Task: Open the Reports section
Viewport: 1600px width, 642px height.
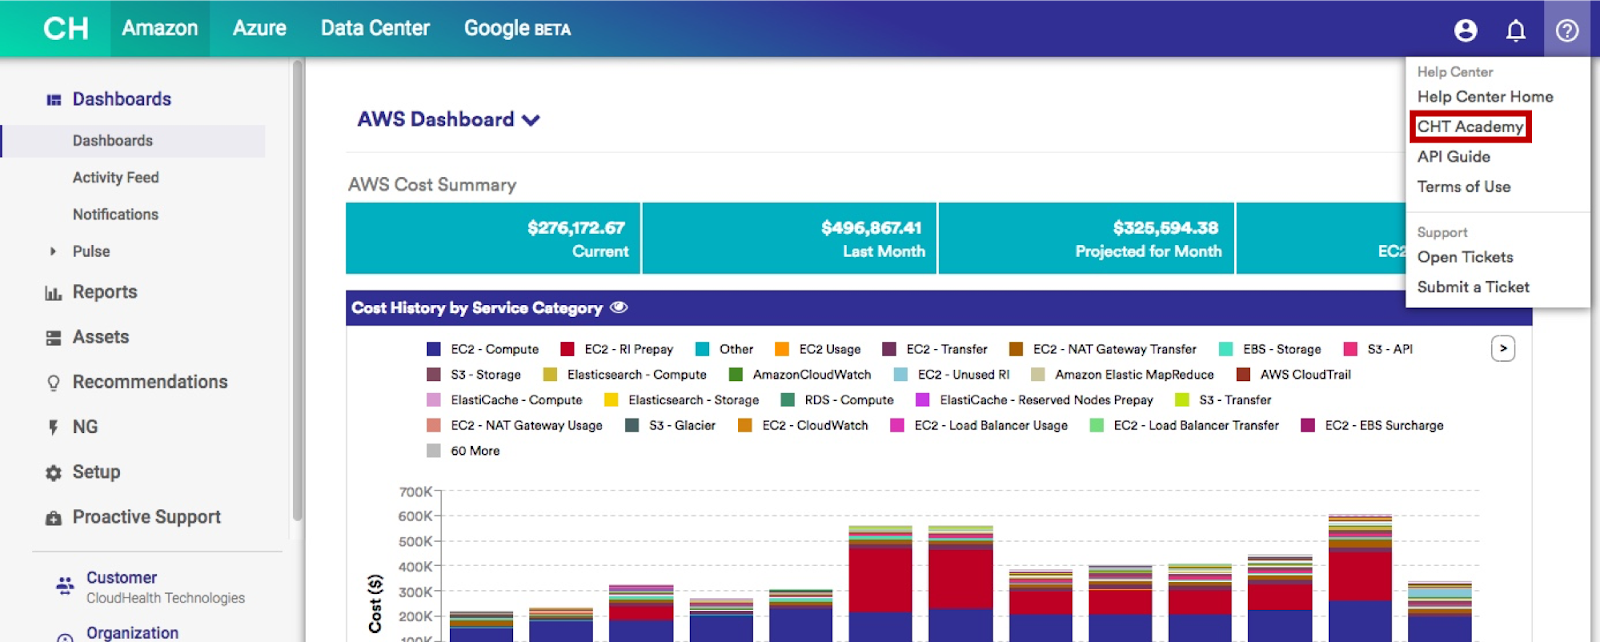Action: click(x=105, y=292)
